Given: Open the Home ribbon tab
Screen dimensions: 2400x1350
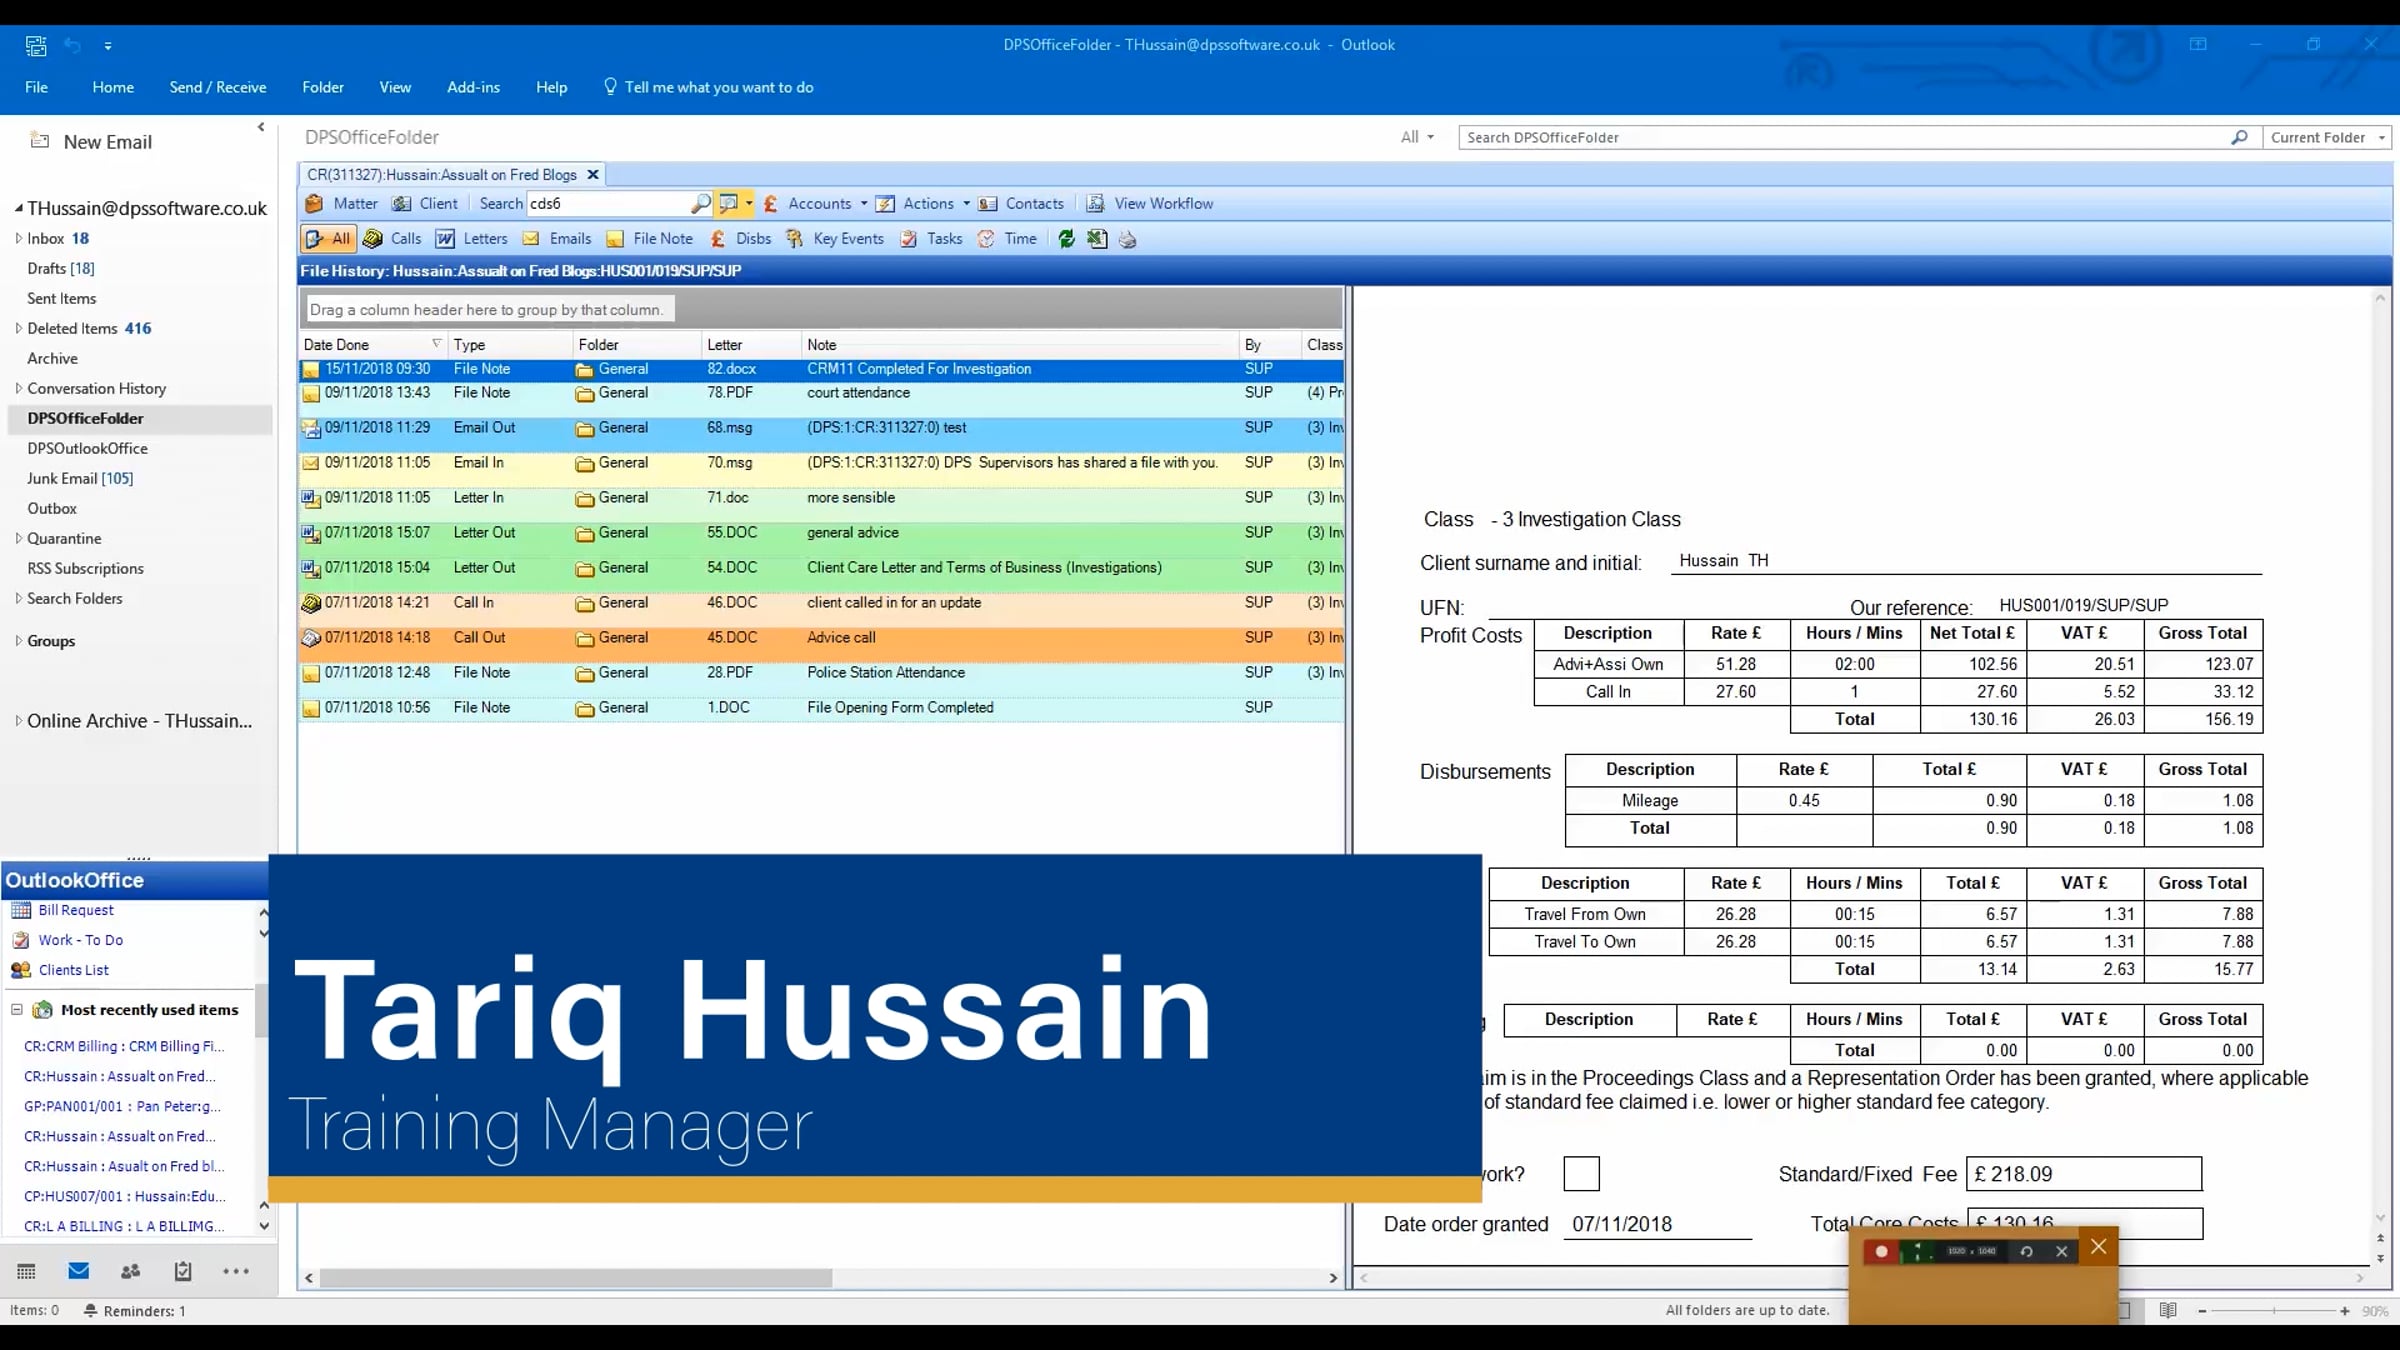Looking at the screenshot, I should [x=113, y=87].
